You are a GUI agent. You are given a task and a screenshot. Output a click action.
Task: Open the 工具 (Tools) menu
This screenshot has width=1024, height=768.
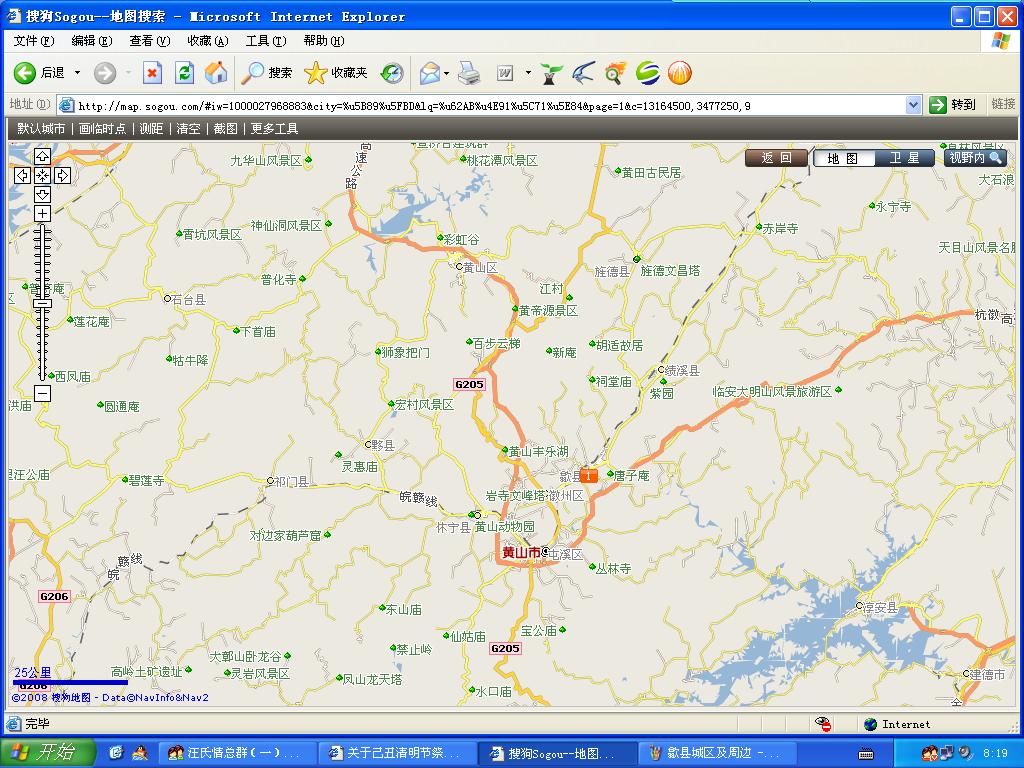(265, 41)
